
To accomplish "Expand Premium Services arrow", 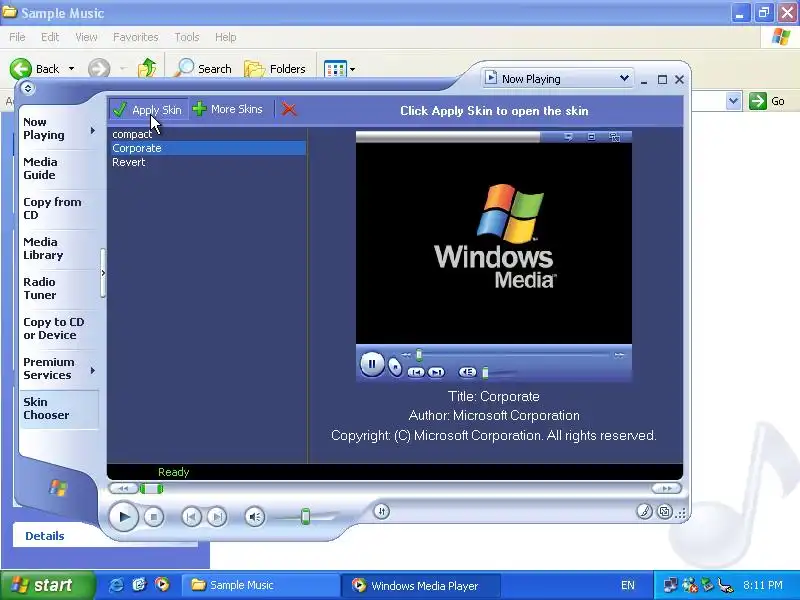I will [x=93, y=370].
